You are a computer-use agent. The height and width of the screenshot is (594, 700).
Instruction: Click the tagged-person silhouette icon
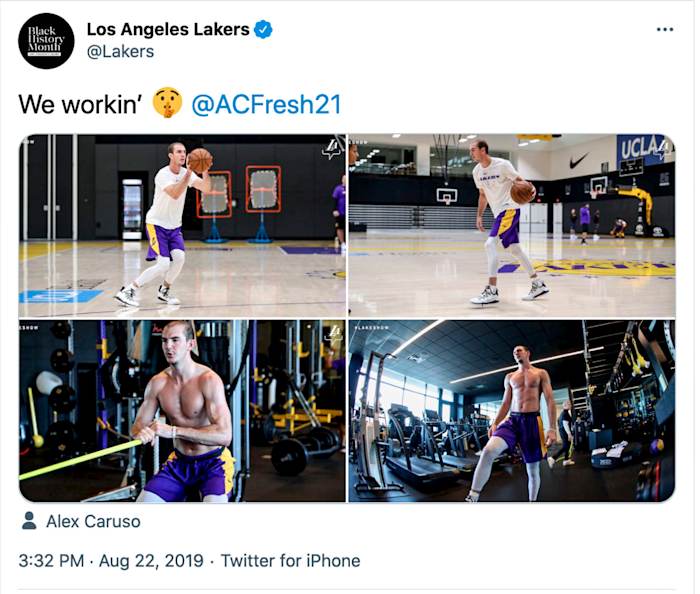coord(29,521)
